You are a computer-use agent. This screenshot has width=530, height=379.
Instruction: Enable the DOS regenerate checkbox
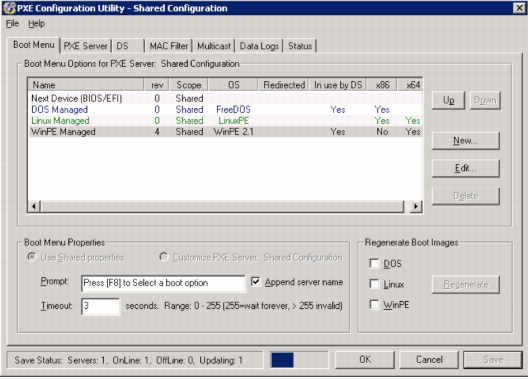(374, 263)
